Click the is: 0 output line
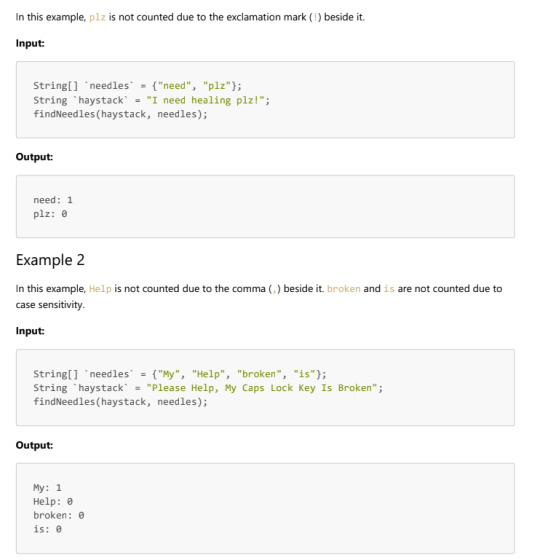 pyautogui.click(x=47, y=529)
